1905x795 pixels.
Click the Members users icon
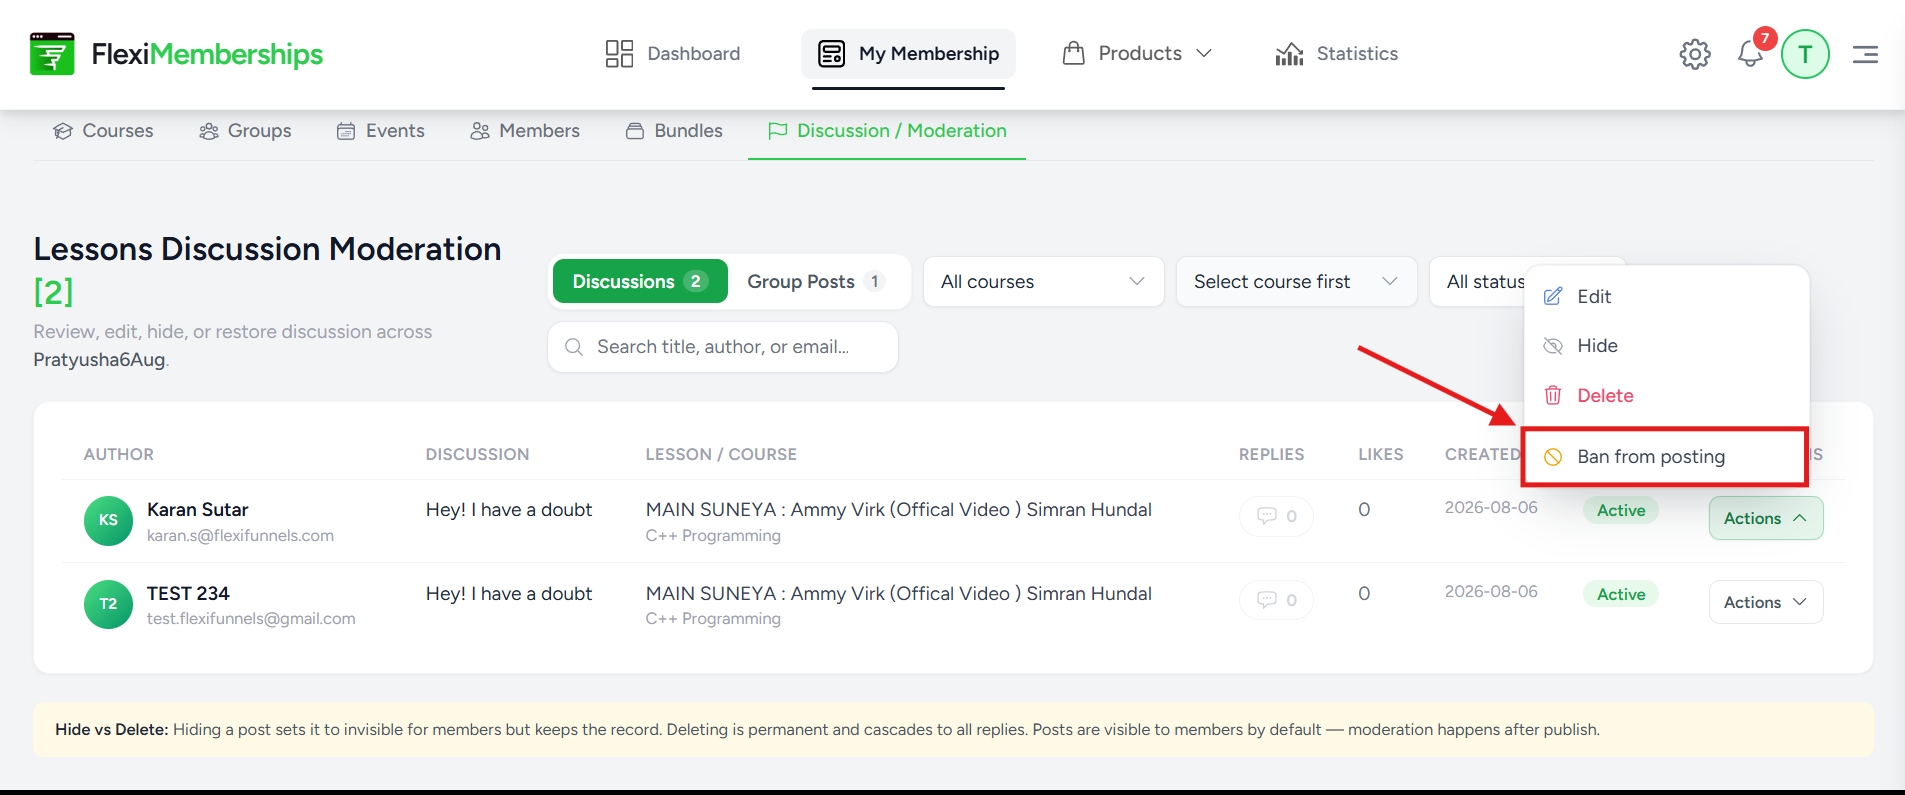click(480, 131)
